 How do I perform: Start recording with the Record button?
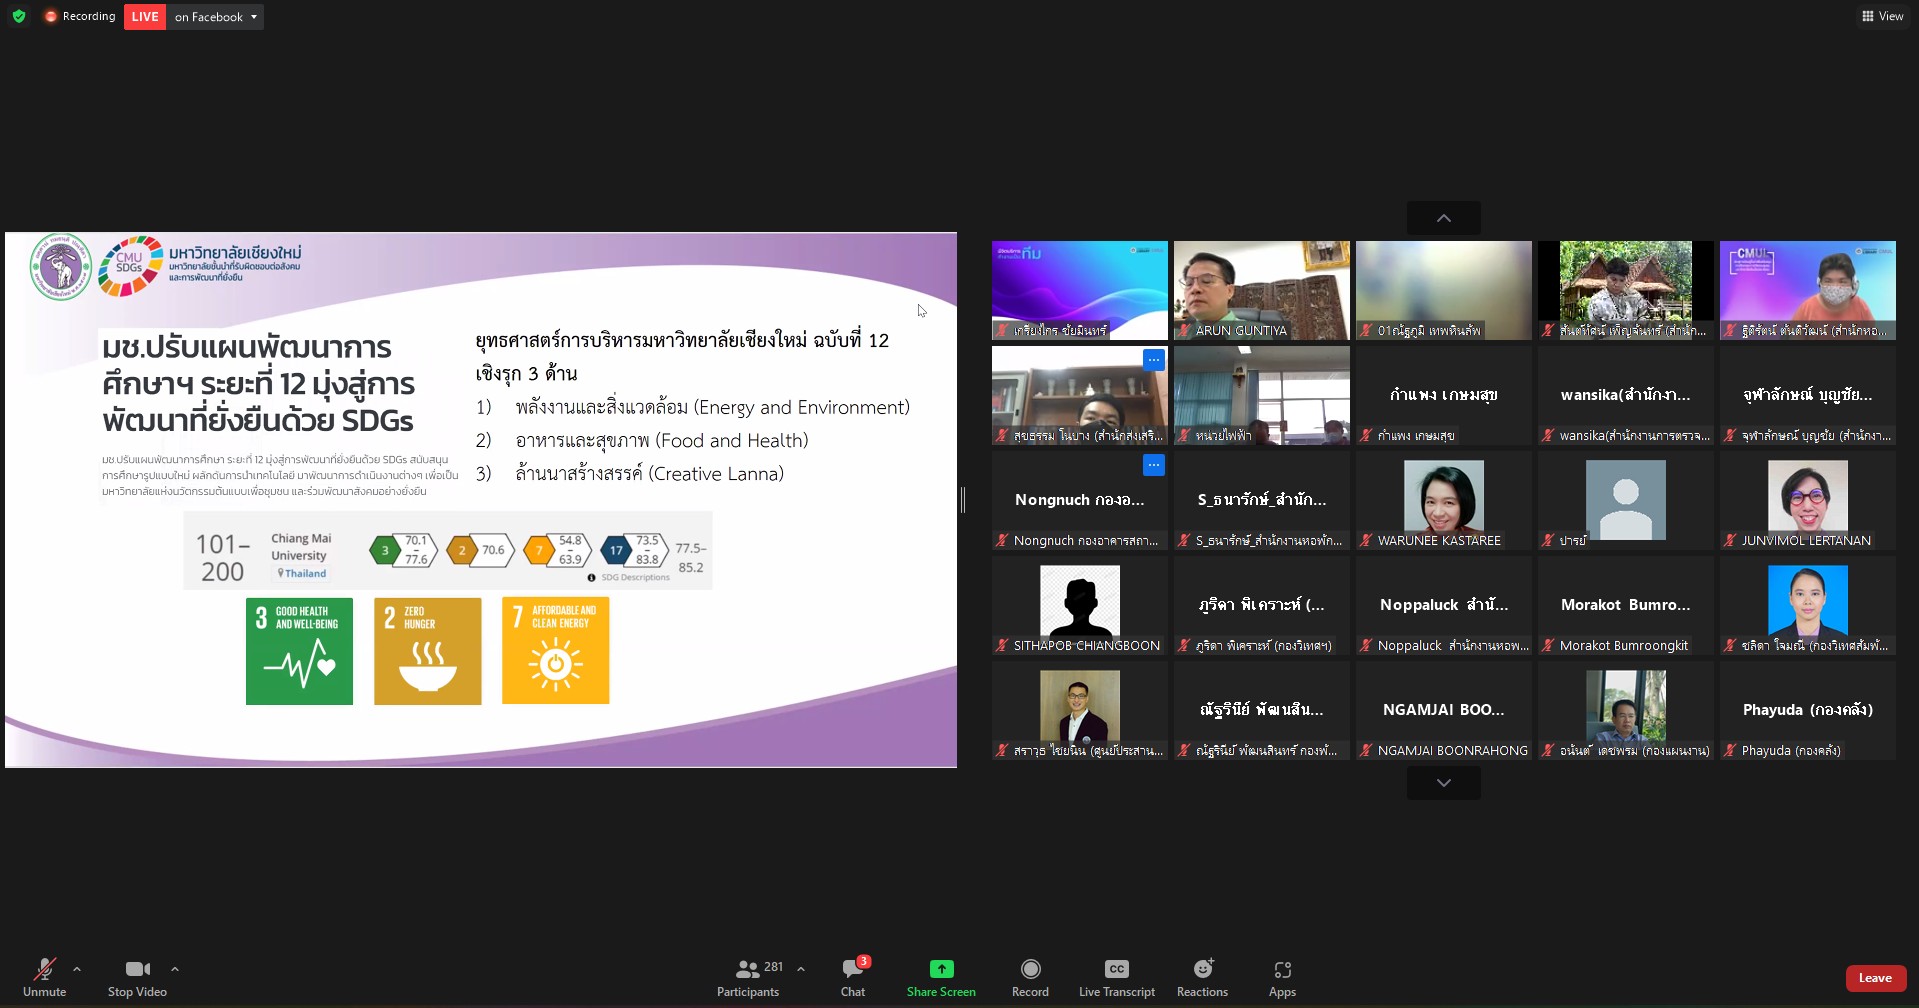[x=1030, y=977]
